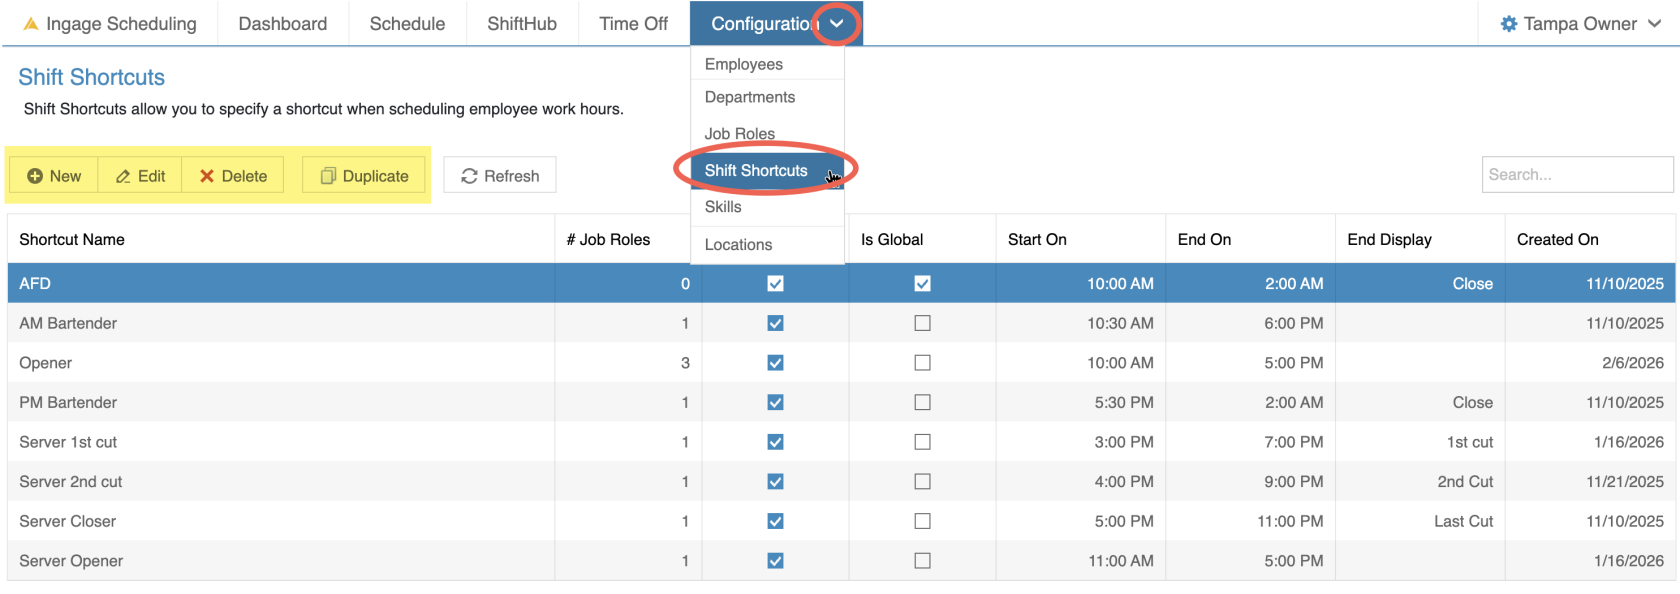Toggle the blue checkbox in Opener row
This screenshot has width=1680, height=594.
click(x=775, y=363)
